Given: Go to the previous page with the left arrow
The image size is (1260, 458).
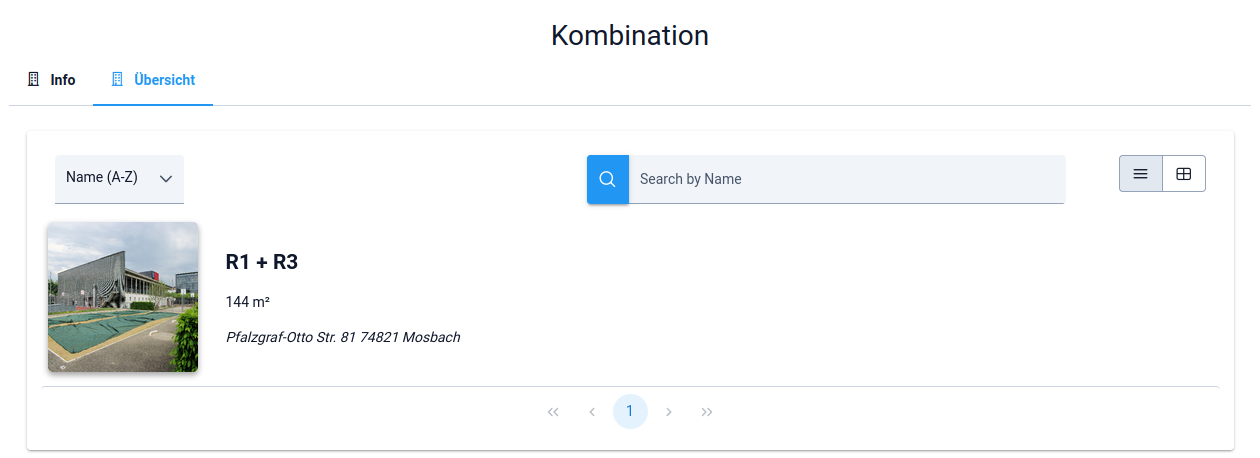Looking at the screenshot, I should click(592, 412).
